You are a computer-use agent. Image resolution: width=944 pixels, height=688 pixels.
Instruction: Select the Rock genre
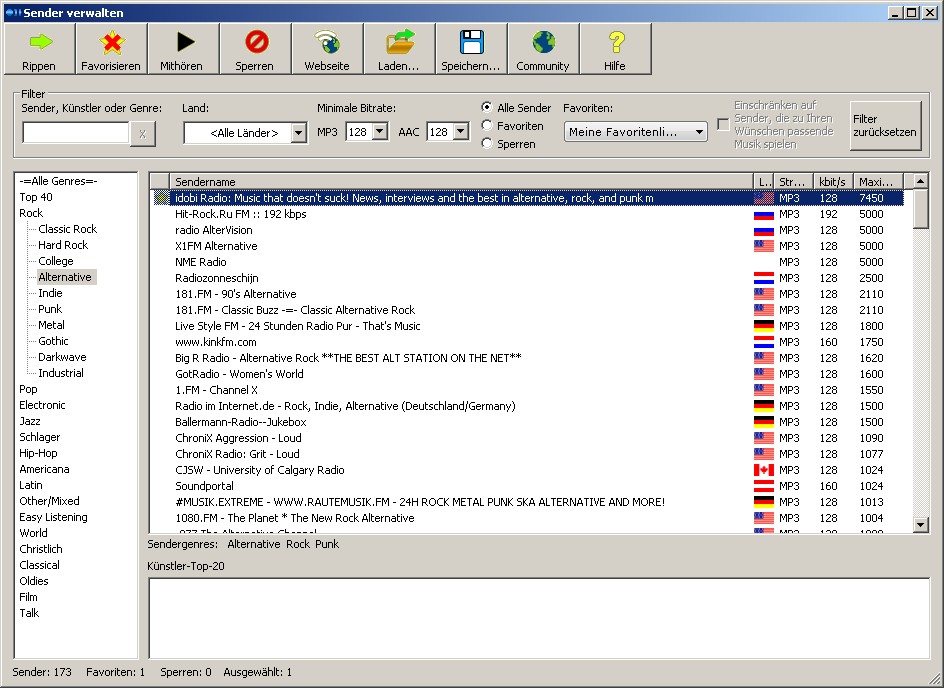pos(31,212)
